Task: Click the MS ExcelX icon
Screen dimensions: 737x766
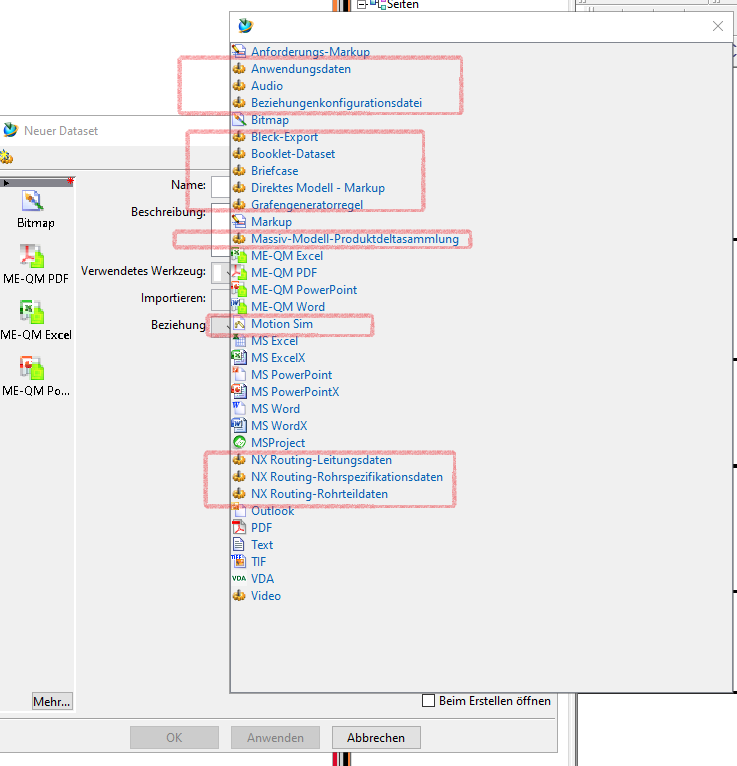Action: (239, 358)
